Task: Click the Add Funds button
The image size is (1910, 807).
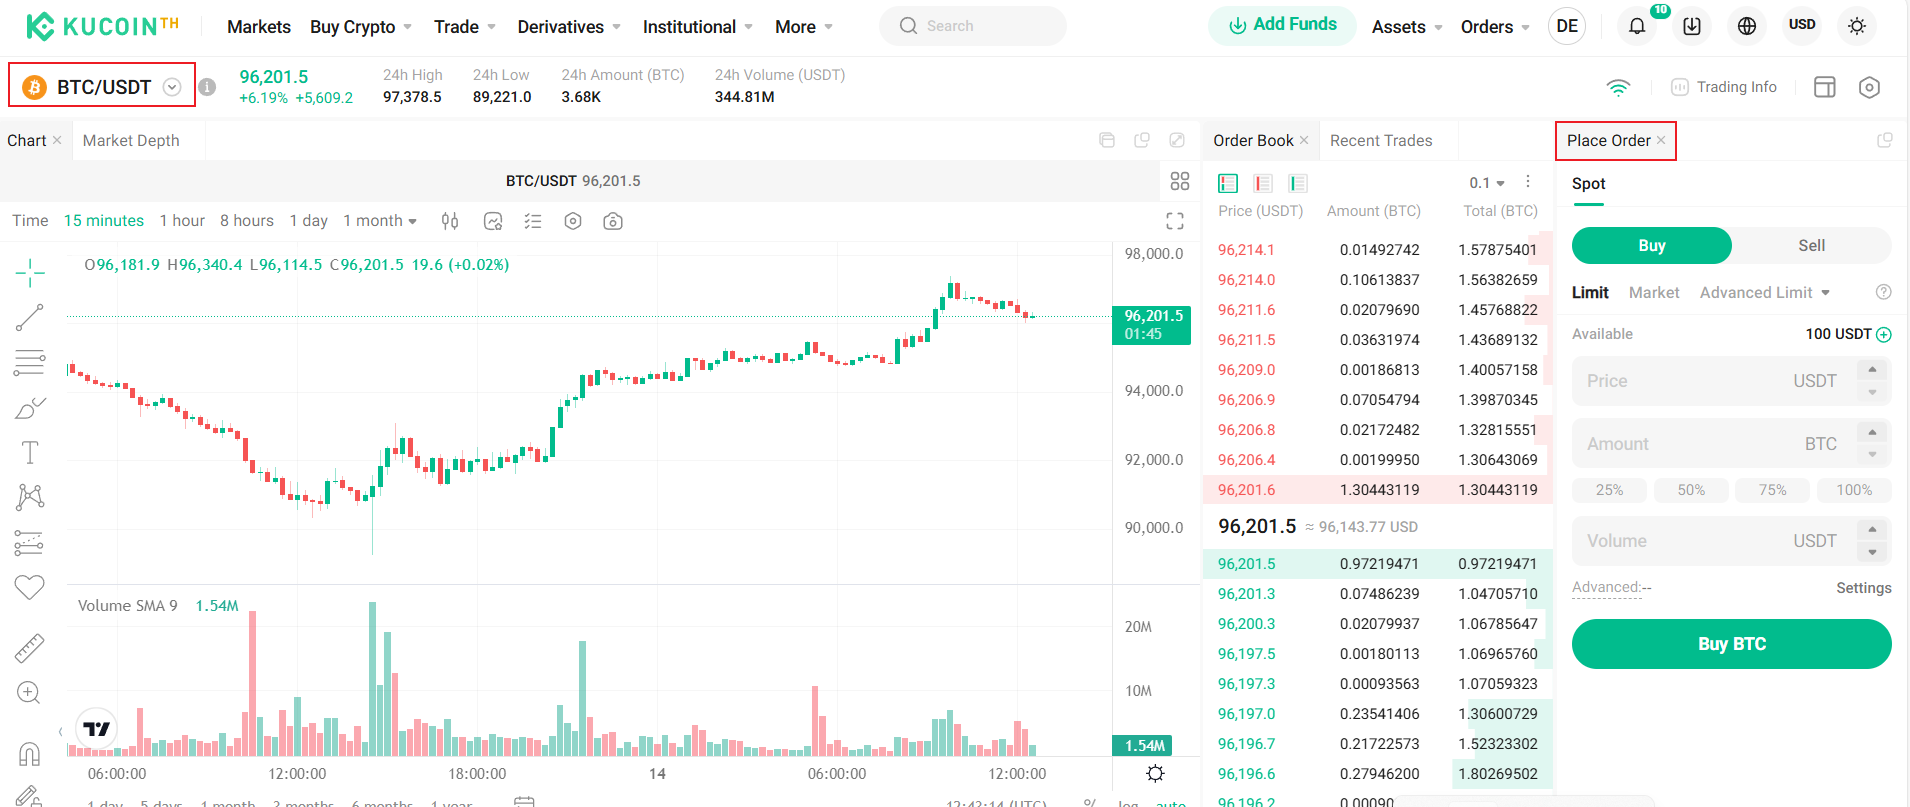Action: 1282,25
